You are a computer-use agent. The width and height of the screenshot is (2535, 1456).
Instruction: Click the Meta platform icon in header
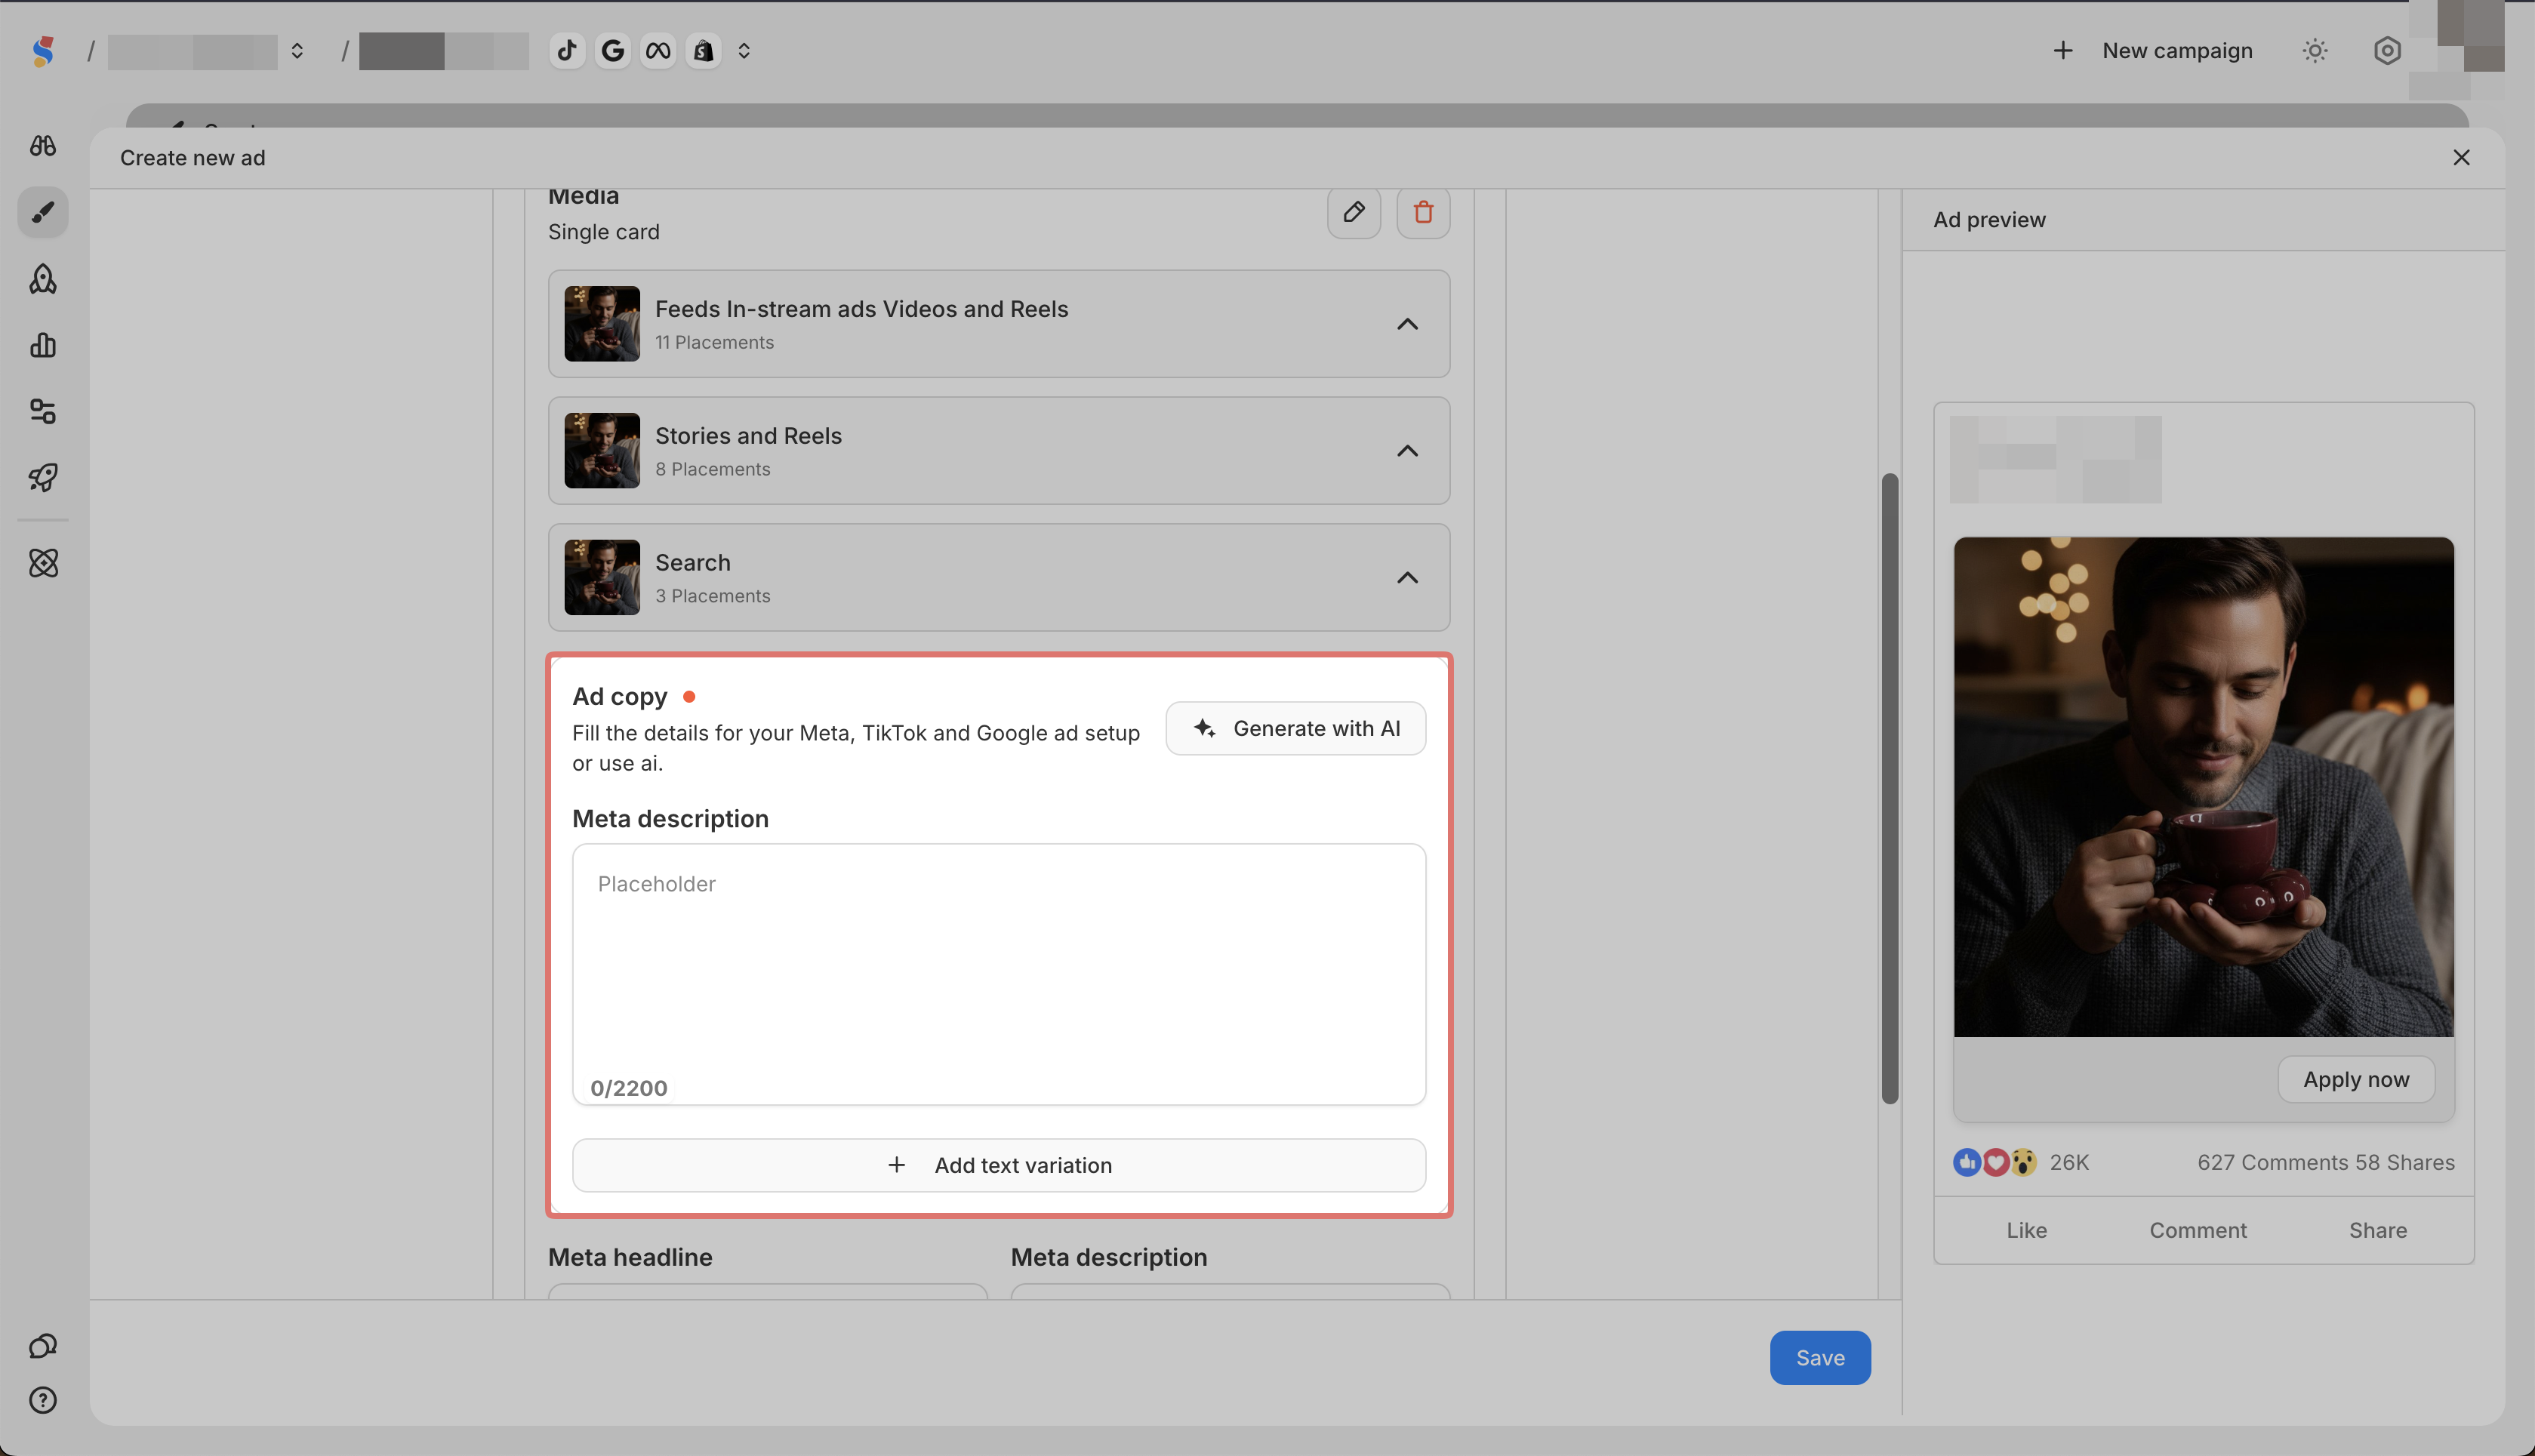point(658,50)
